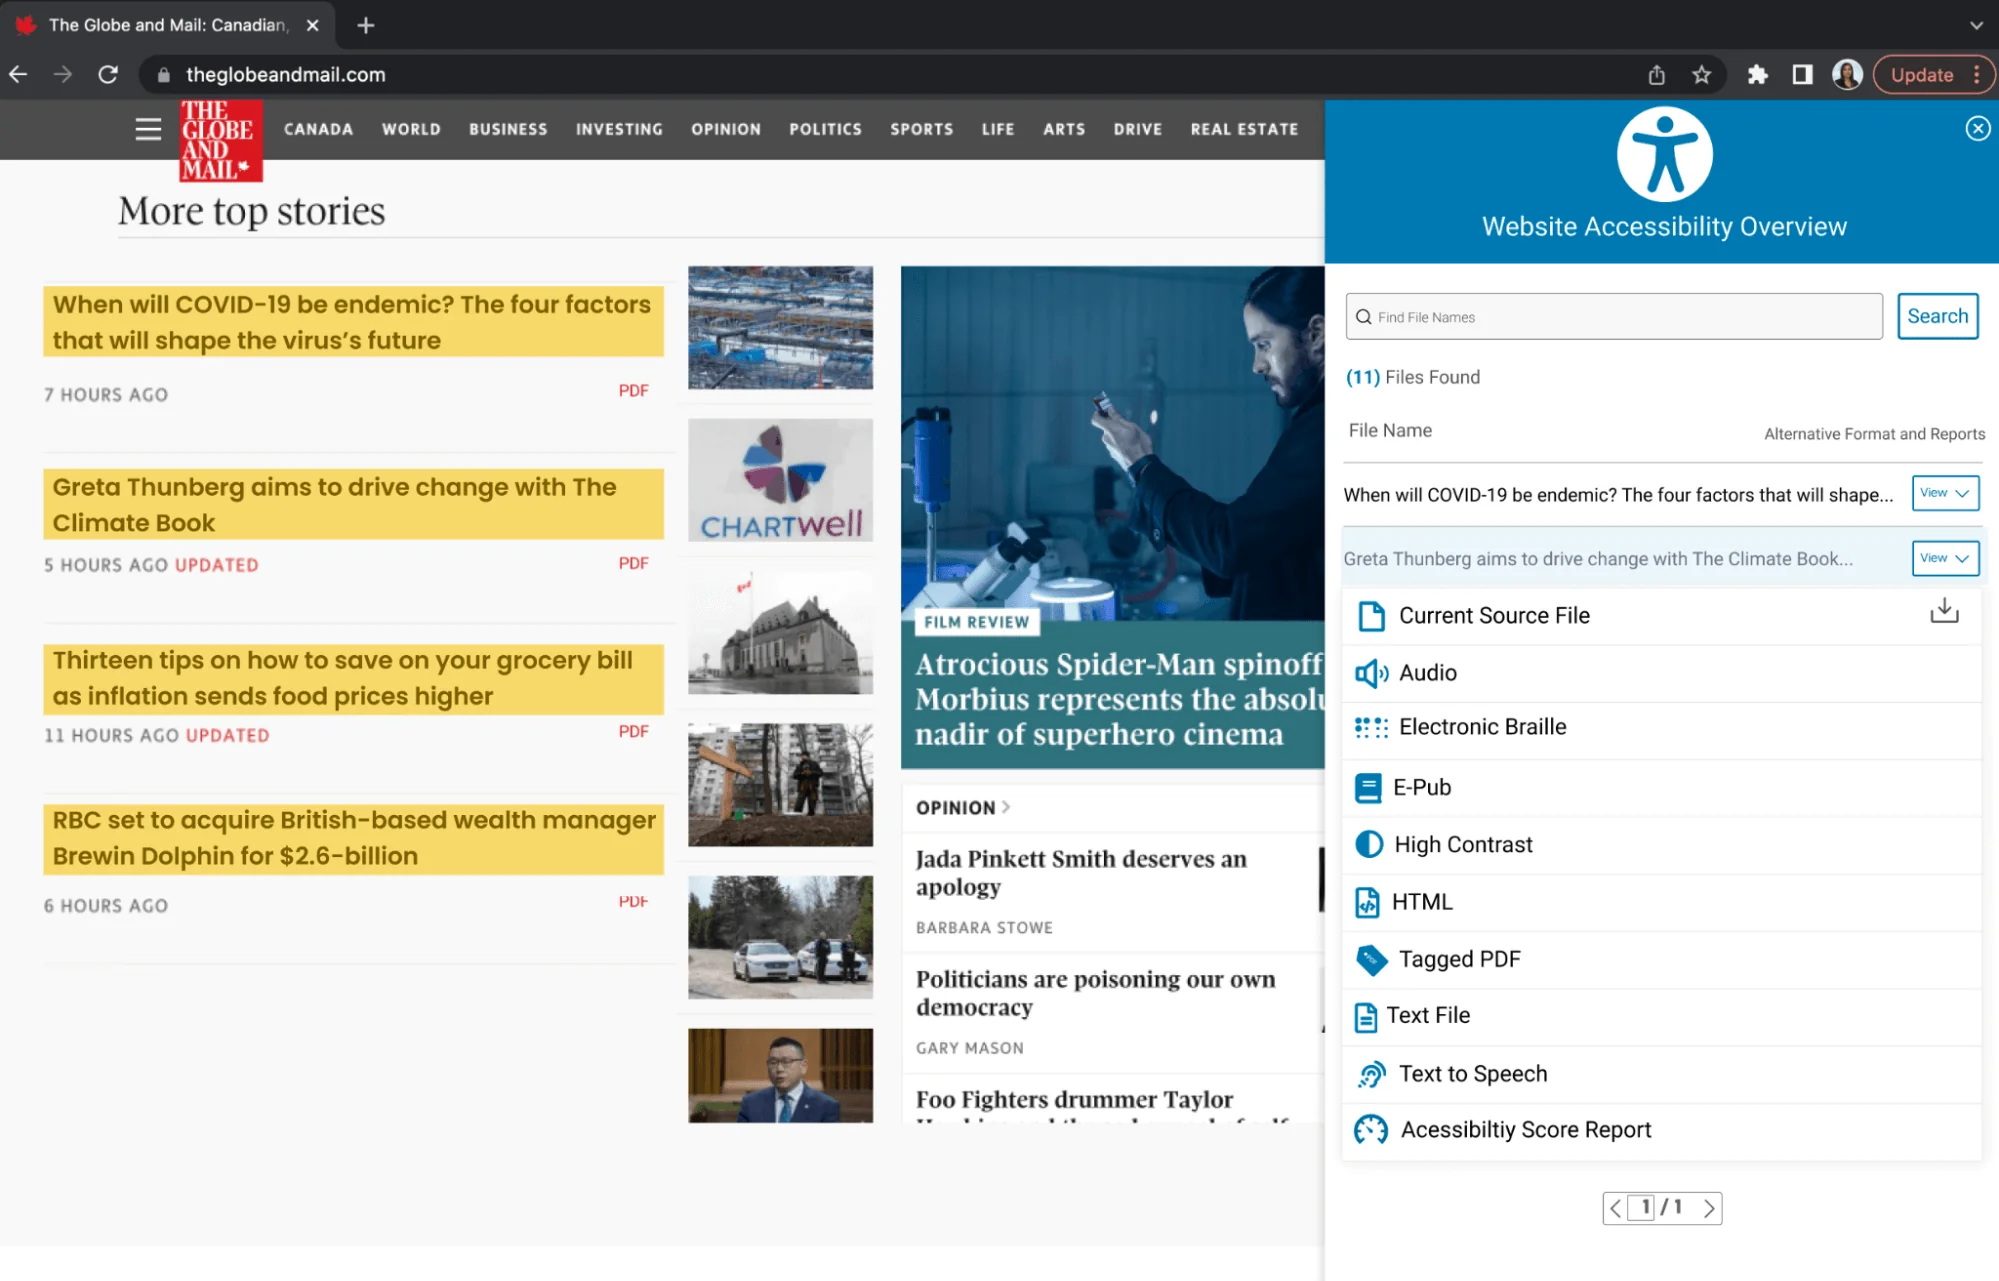The height and width of the screenshot is (1281, 1999).
Task: Go back to previous page
Action: pos(18,75)
